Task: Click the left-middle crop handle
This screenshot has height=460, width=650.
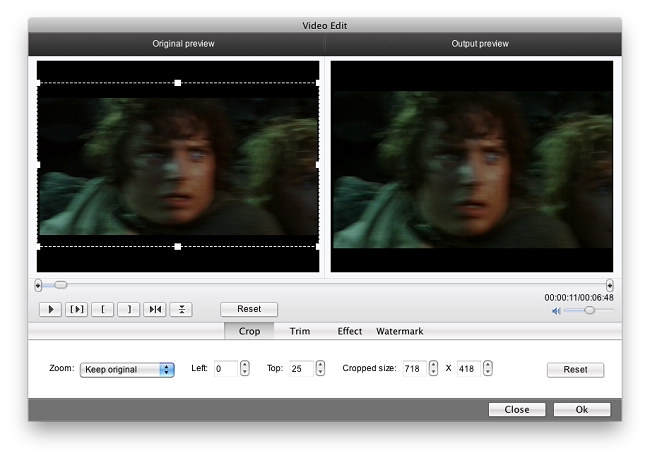Action: pos(39,165)
